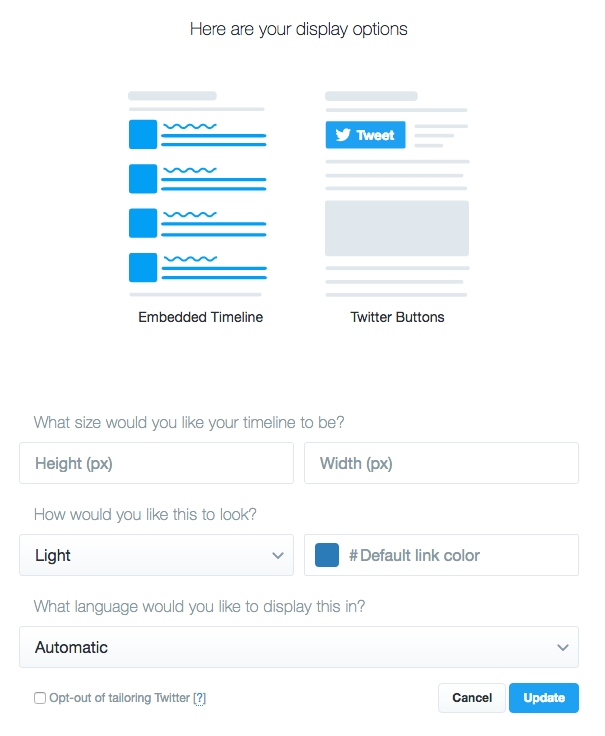
Task: Select the Embedded Timeline illustration
Action: [x=198, y=193]
